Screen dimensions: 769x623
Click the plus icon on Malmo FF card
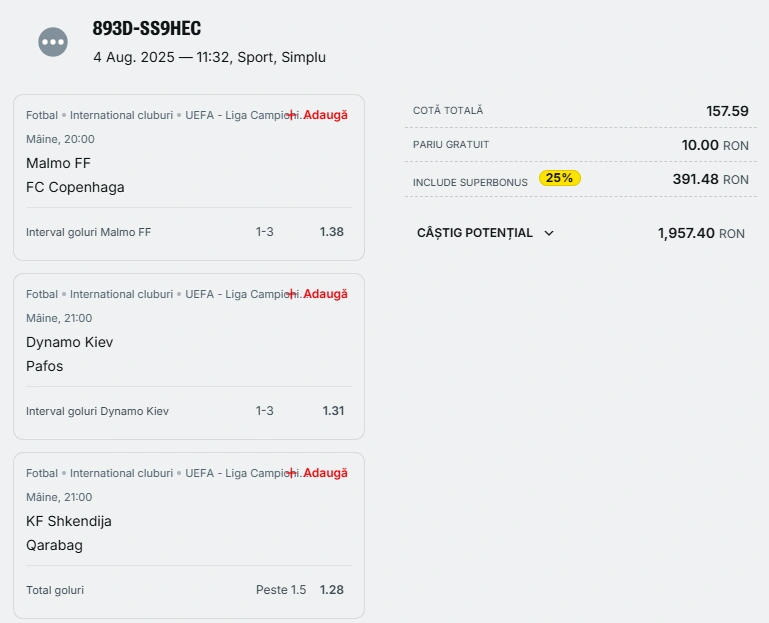[291, 115]
